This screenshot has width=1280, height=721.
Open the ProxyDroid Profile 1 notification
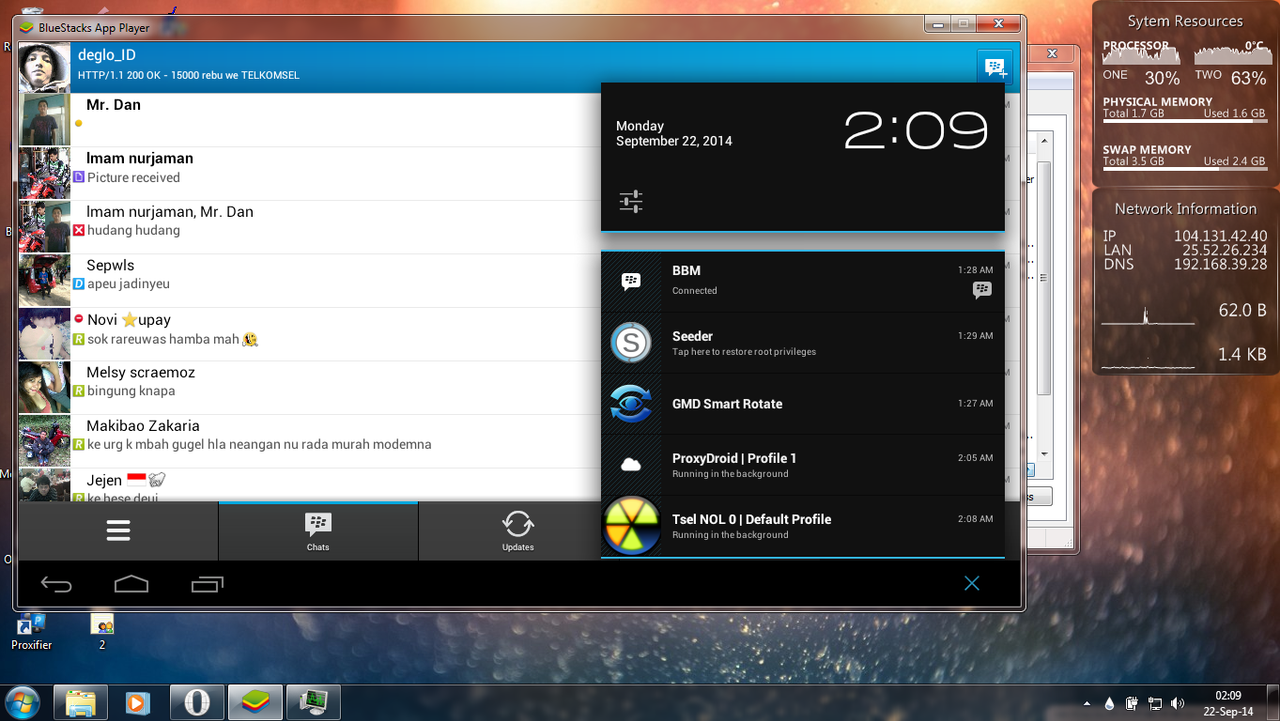[803, 465]
